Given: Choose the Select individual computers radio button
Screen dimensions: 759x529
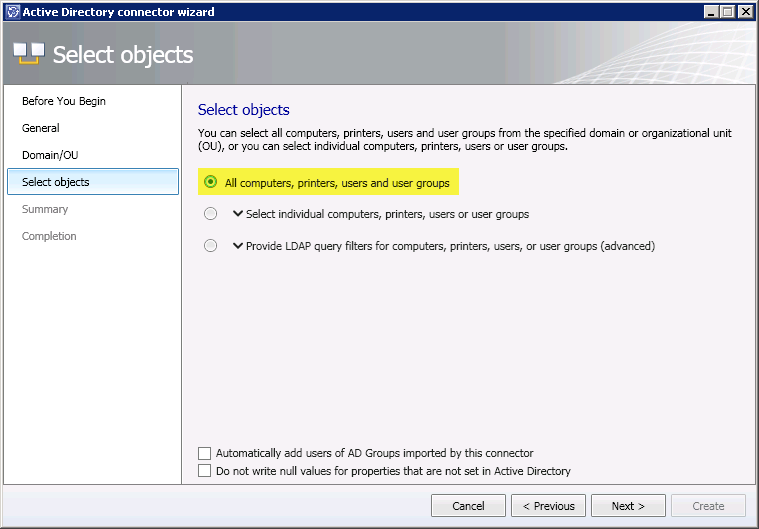Looking at the screenshot, I should (210, 214).
